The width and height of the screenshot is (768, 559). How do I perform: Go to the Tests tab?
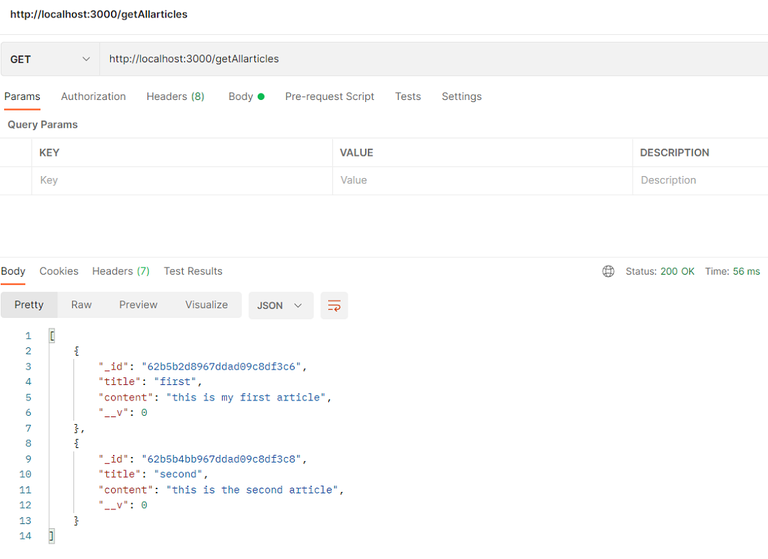407,97
